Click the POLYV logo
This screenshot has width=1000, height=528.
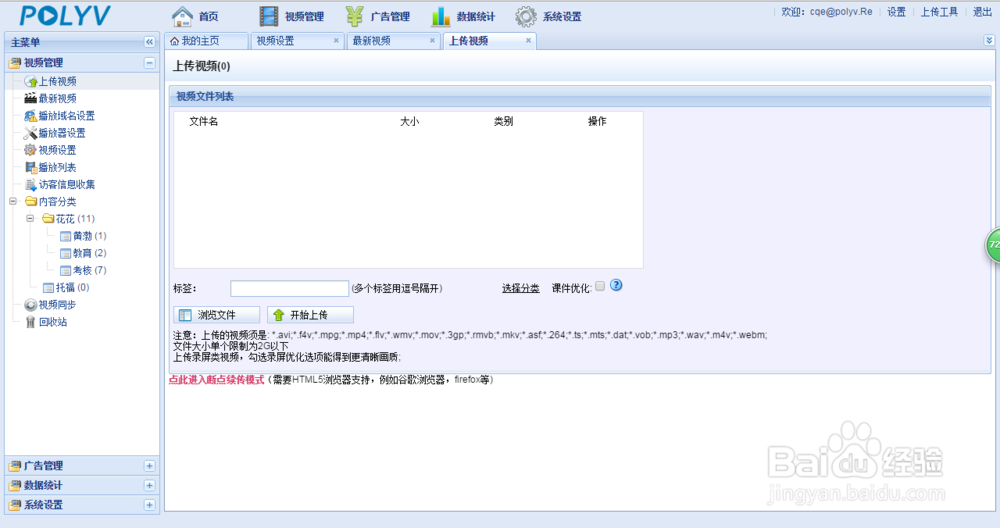pos(65,15)
